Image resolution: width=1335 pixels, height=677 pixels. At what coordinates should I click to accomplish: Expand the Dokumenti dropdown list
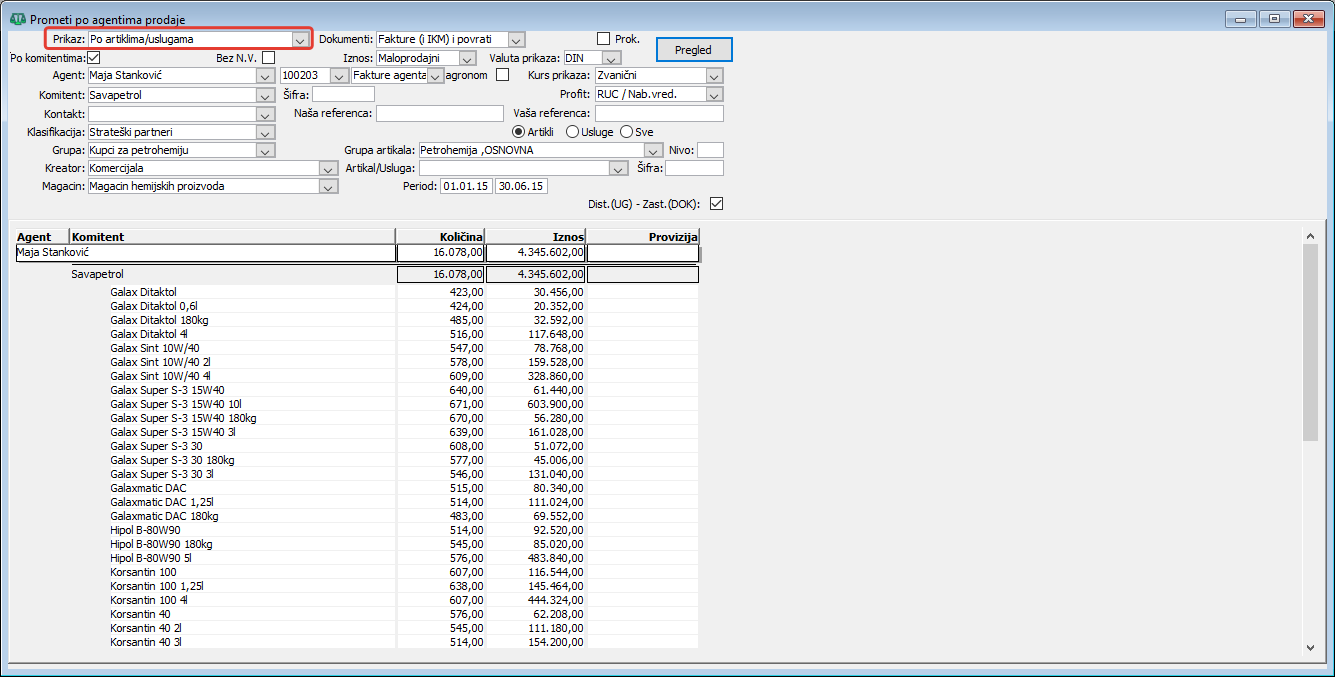pyautogui.click(x=516, y=39)
